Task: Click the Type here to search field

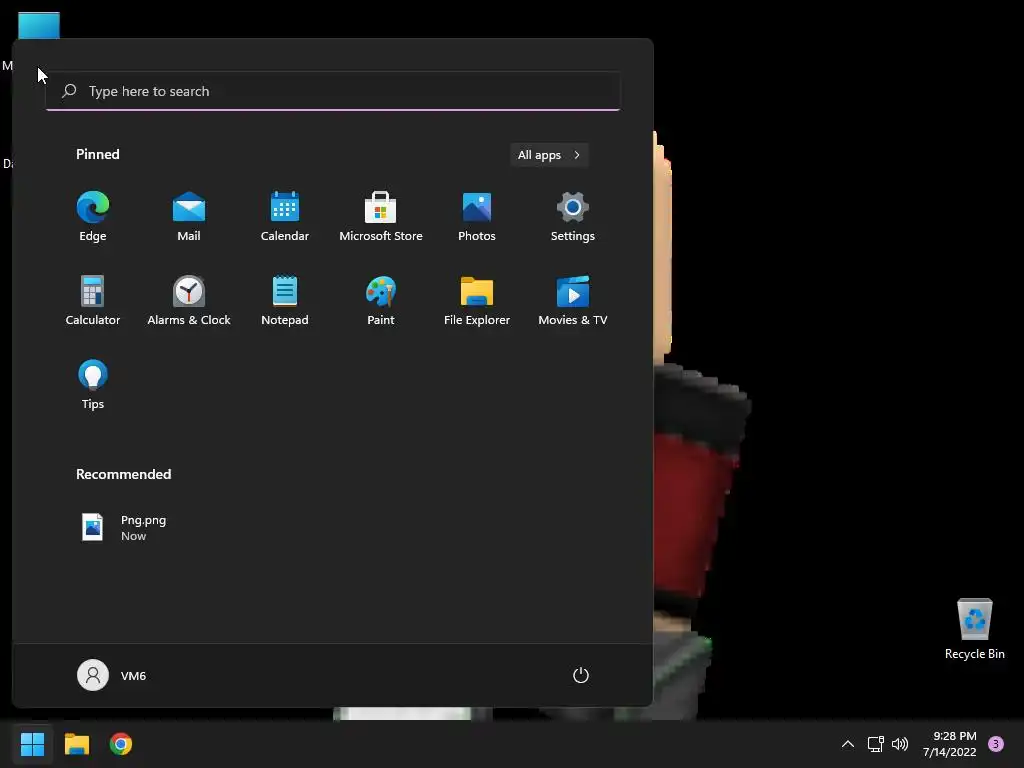Action: click(333, 91)
